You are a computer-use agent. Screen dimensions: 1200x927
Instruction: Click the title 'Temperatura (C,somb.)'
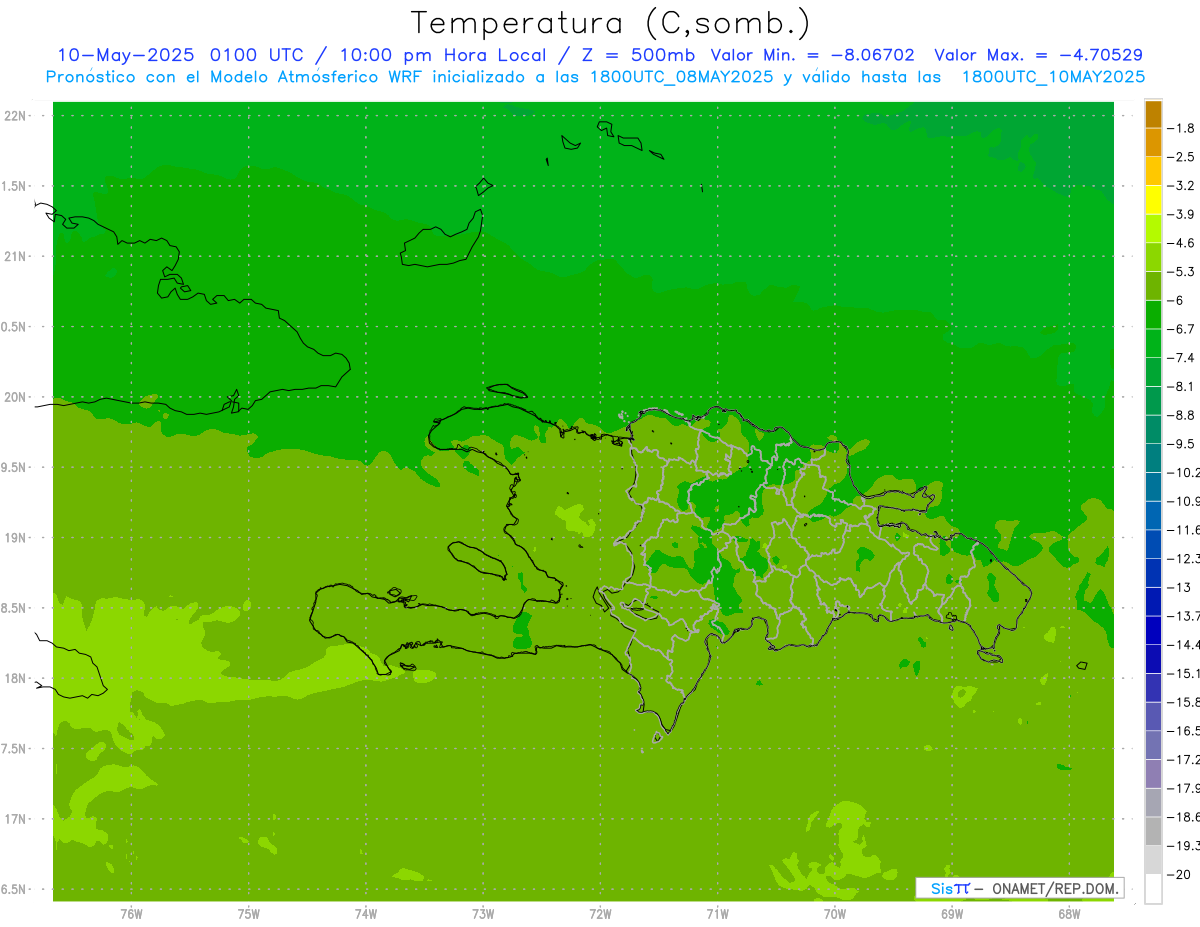click(610, 23)
